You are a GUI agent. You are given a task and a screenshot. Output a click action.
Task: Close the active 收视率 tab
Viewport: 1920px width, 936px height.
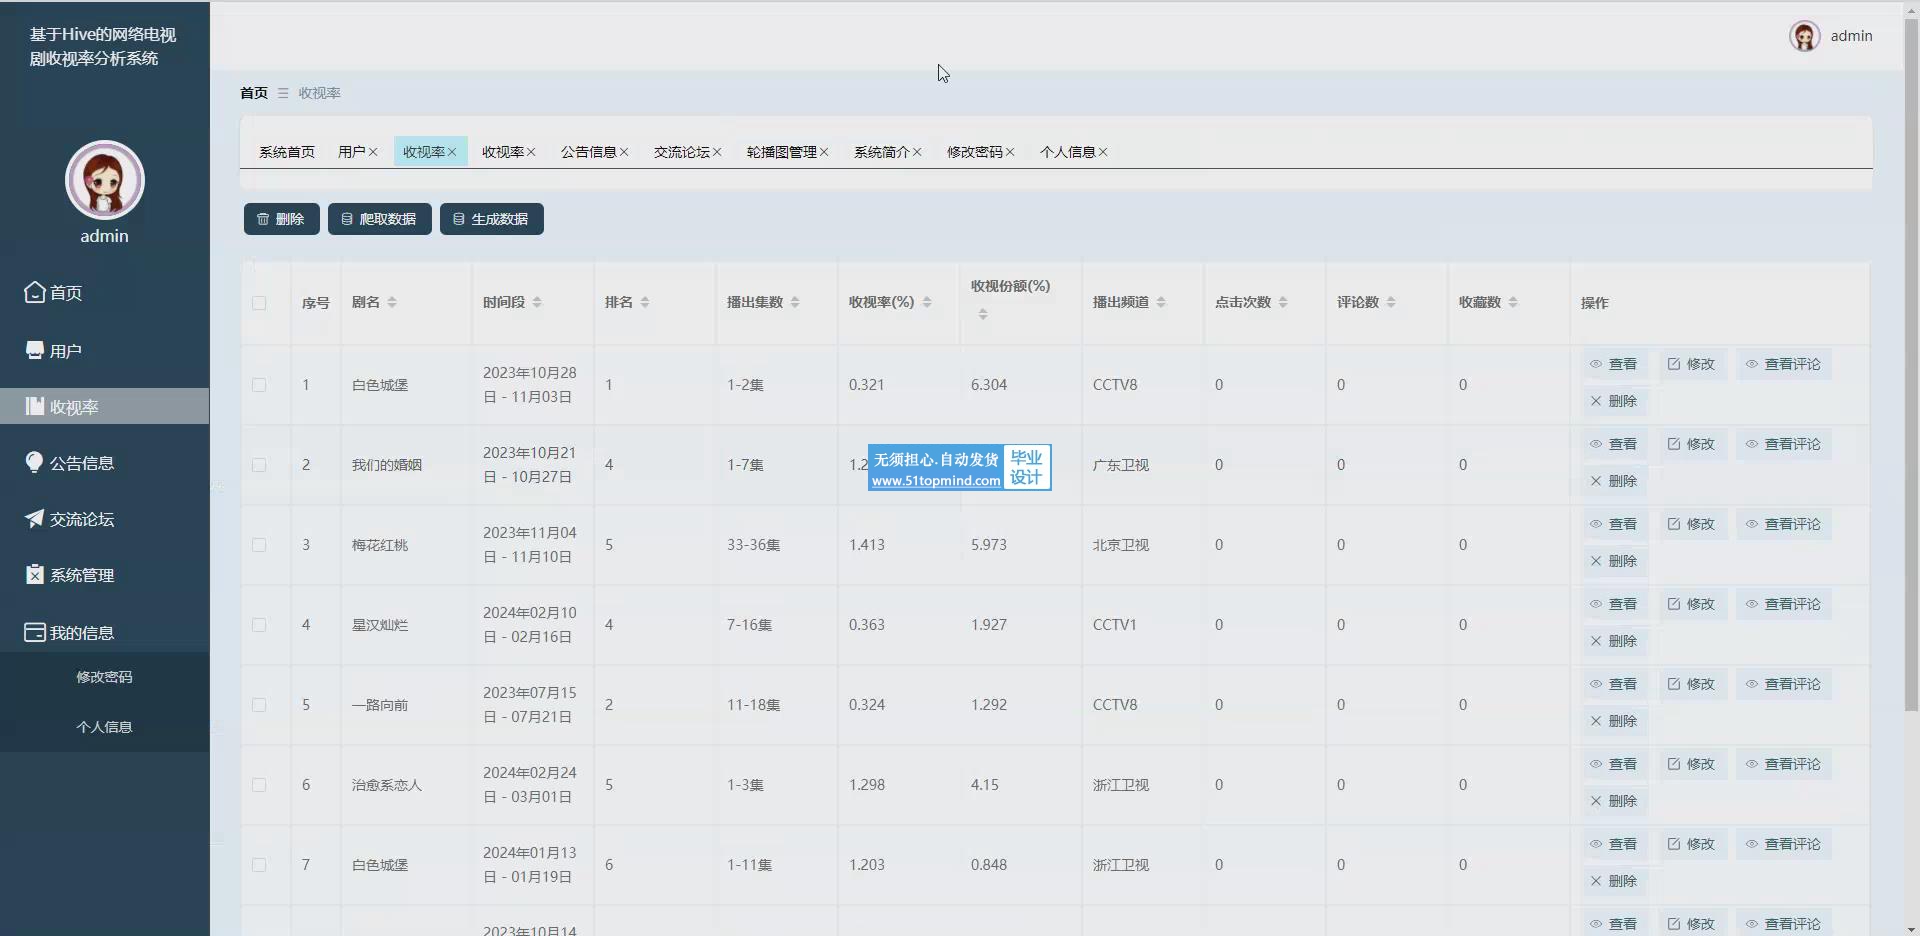point(452,152)
